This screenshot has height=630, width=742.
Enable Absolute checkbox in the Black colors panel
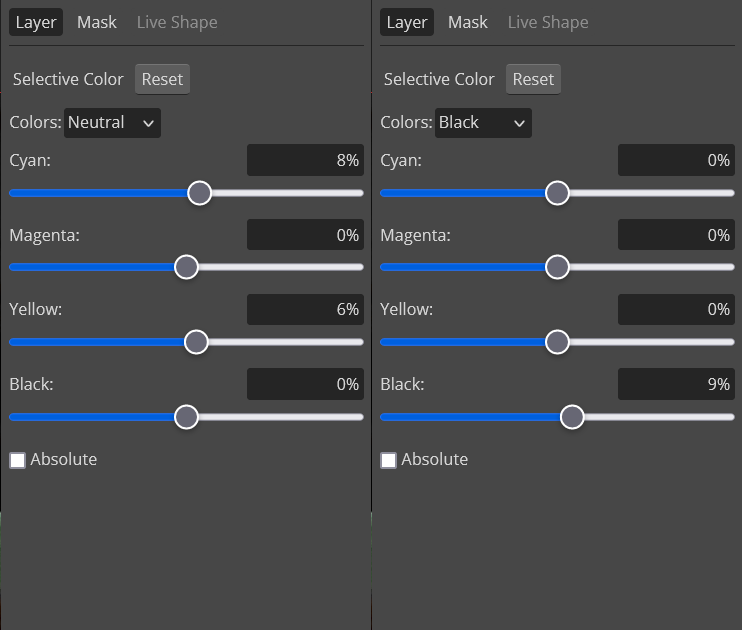(388, 460)
